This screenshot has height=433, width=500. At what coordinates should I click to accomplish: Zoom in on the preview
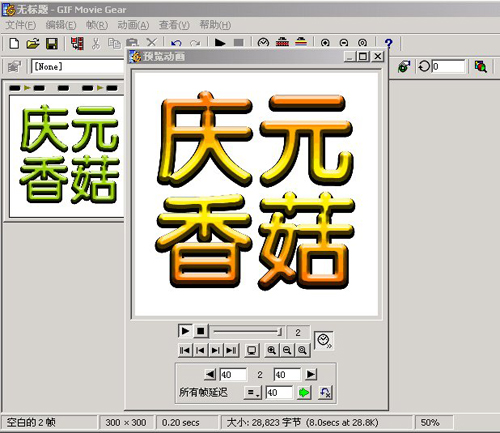pyautogui.click(x=272, y=350)
